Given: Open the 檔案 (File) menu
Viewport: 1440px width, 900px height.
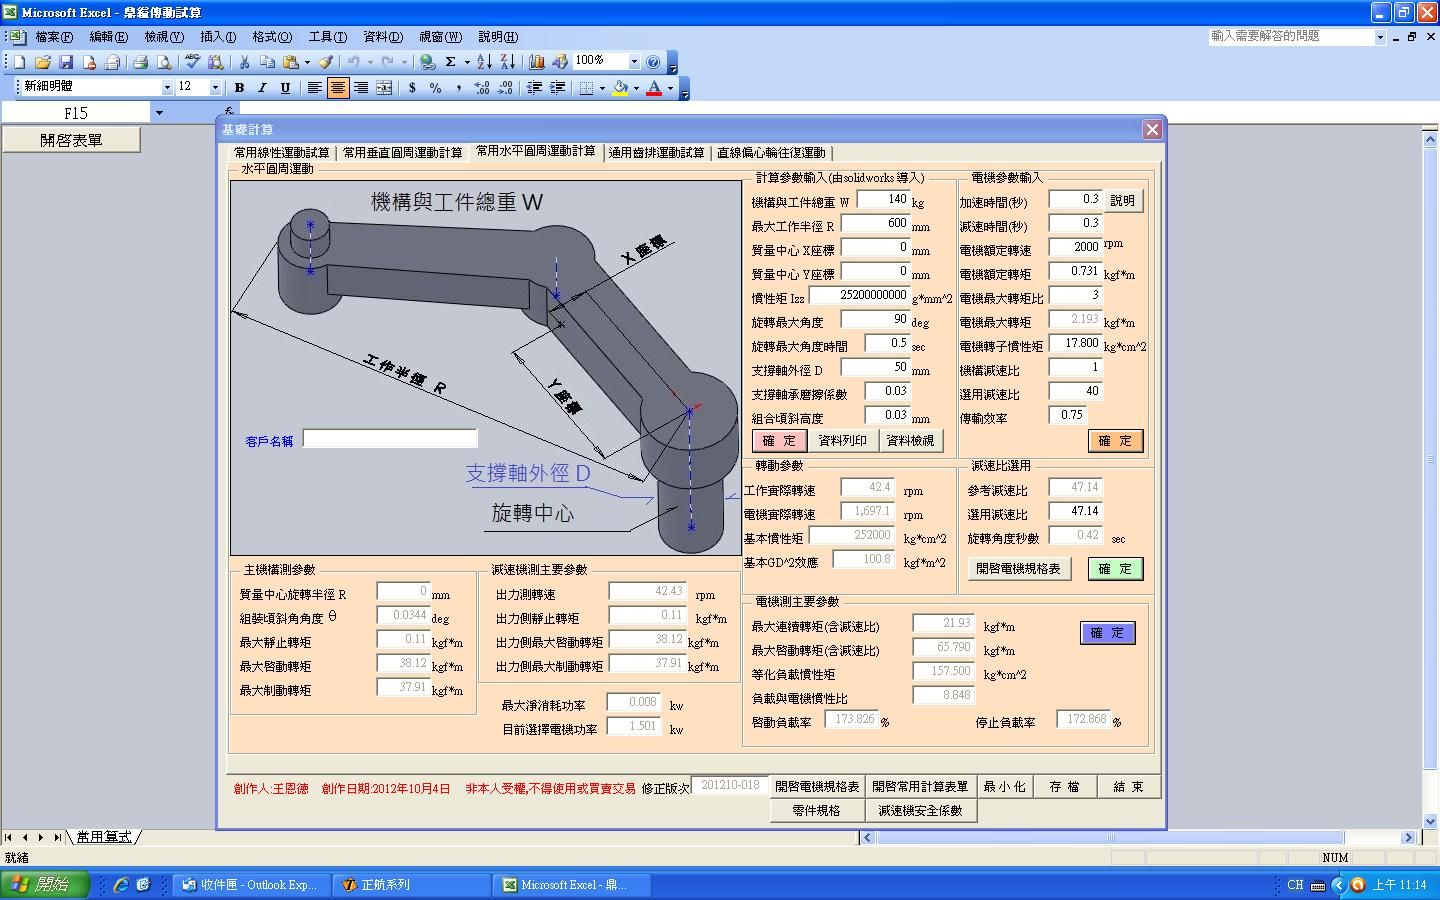Looking at the screenshot, I should [x=54, y=37].
